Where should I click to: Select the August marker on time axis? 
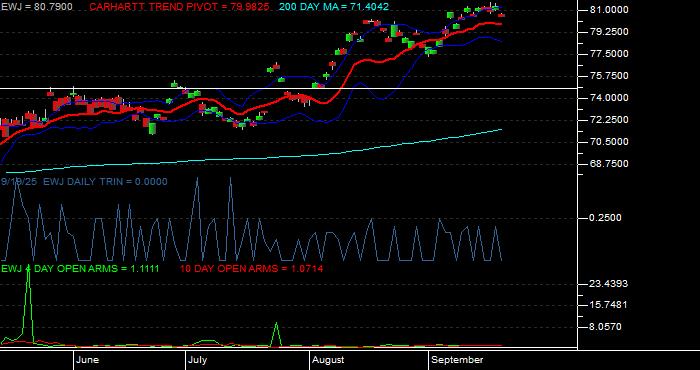[328, 360]
